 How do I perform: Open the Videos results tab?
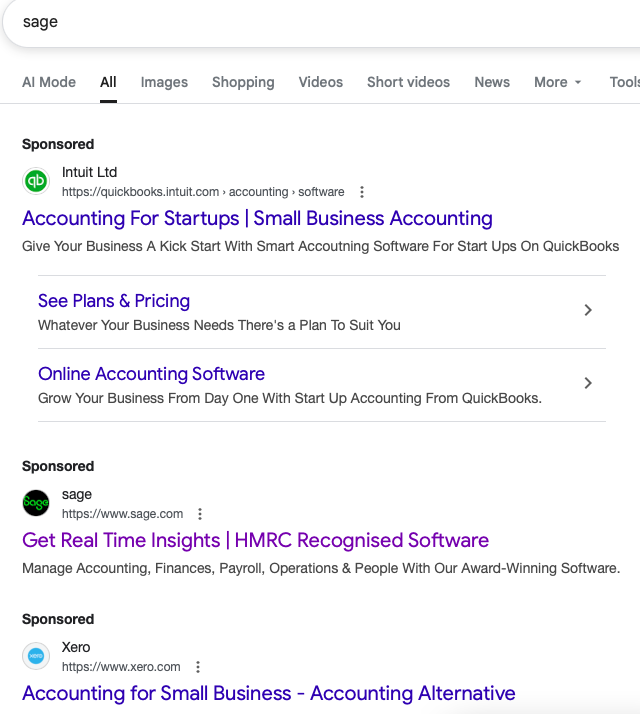[320, 82]
